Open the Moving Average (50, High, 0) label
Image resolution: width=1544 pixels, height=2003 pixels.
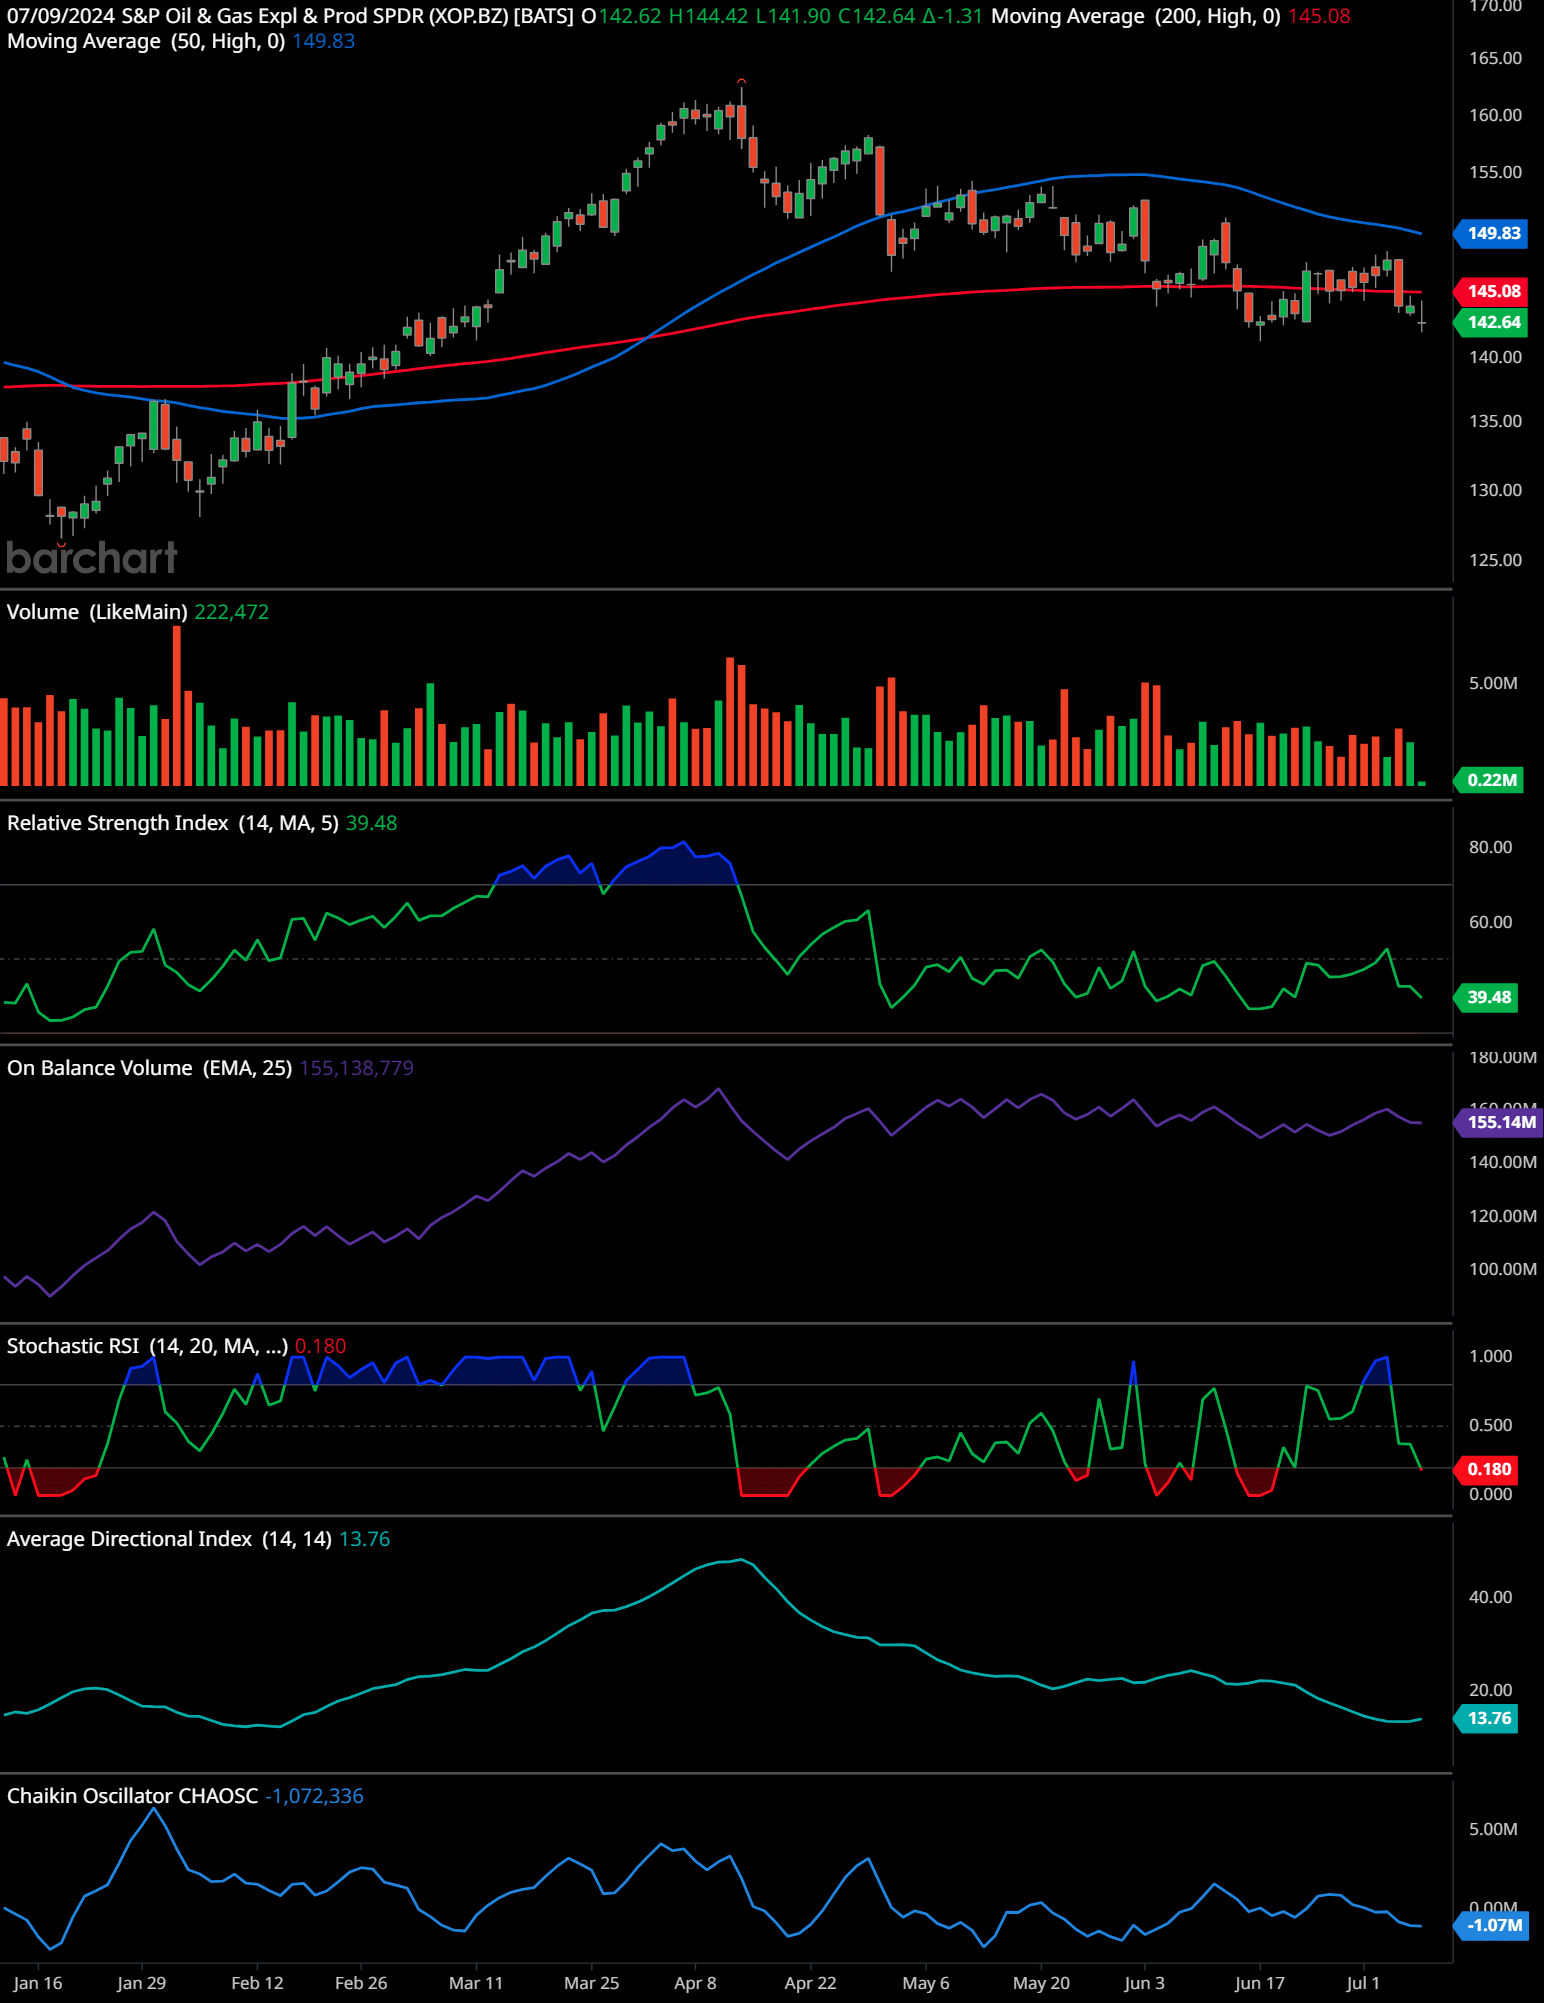point(146,41)
